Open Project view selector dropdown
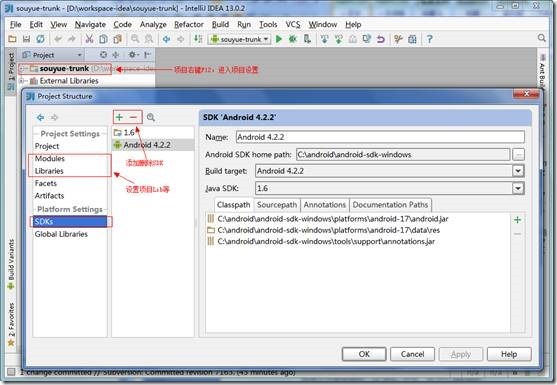Image resolution: width=557 pixels, height=385 pixels. point(52,55)
